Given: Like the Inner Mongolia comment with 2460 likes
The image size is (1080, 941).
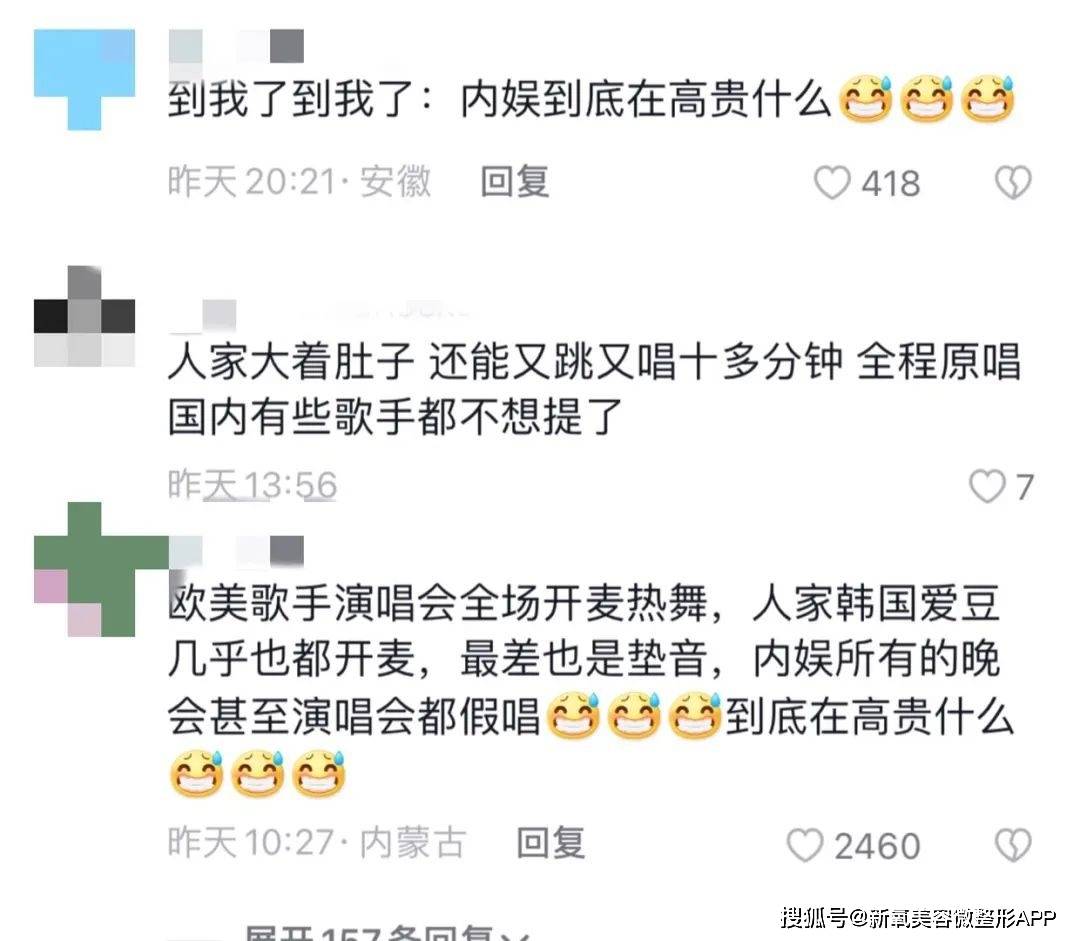Looking at the screenshot, I should click(804, 845).
